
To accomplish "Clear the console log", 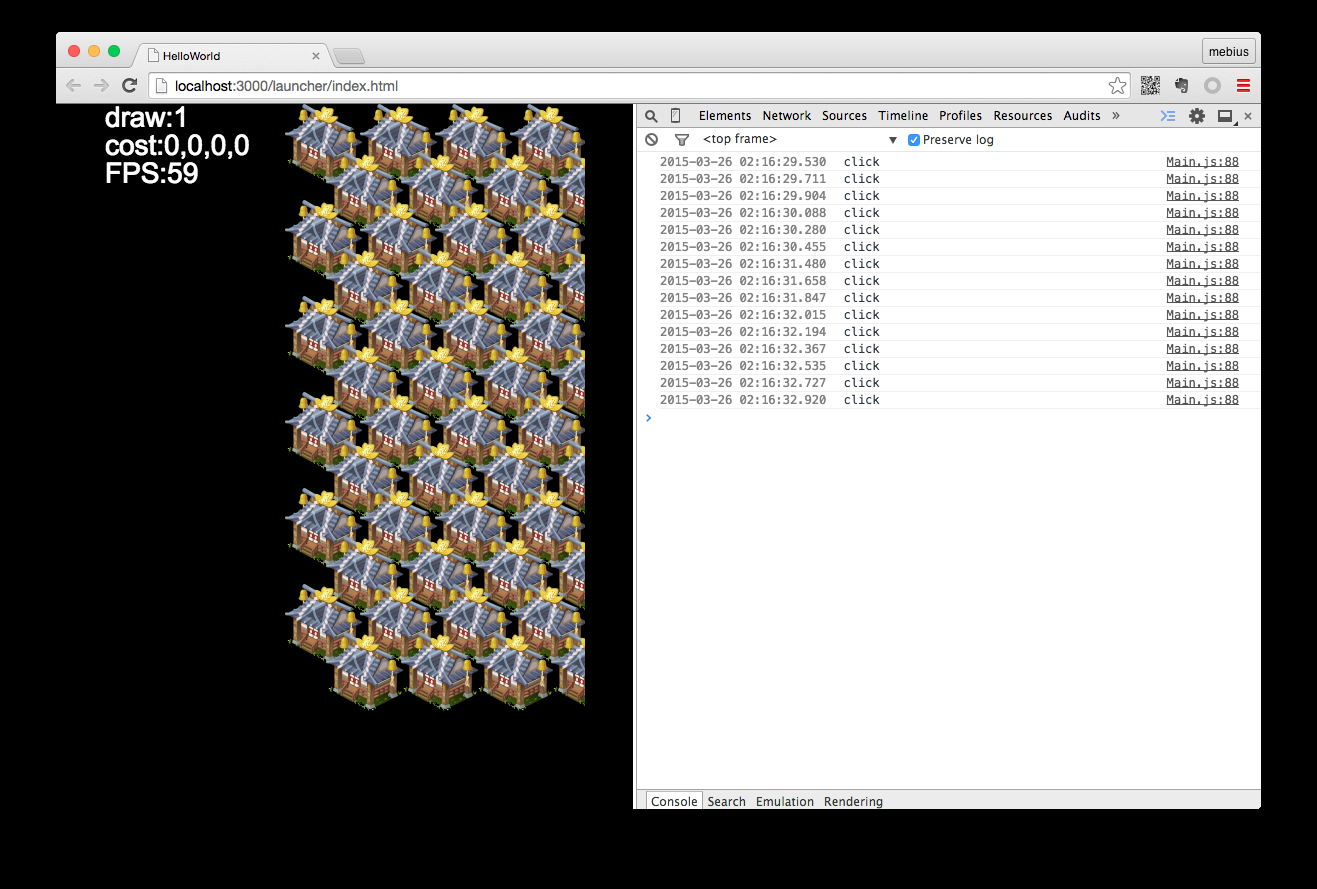I will (x=652, y=140).
